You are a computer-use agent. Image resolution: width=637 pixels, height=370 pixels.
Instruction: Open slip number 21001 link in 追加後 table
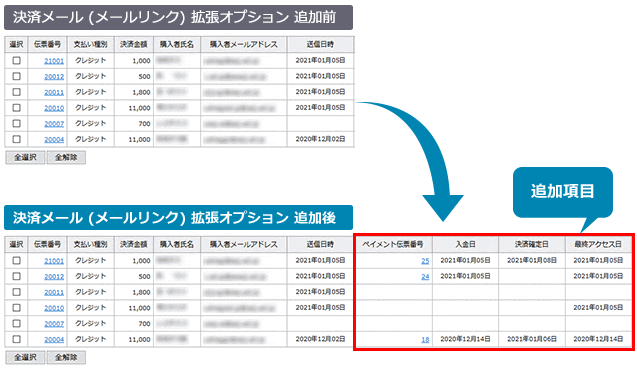[x=54, y=261]
